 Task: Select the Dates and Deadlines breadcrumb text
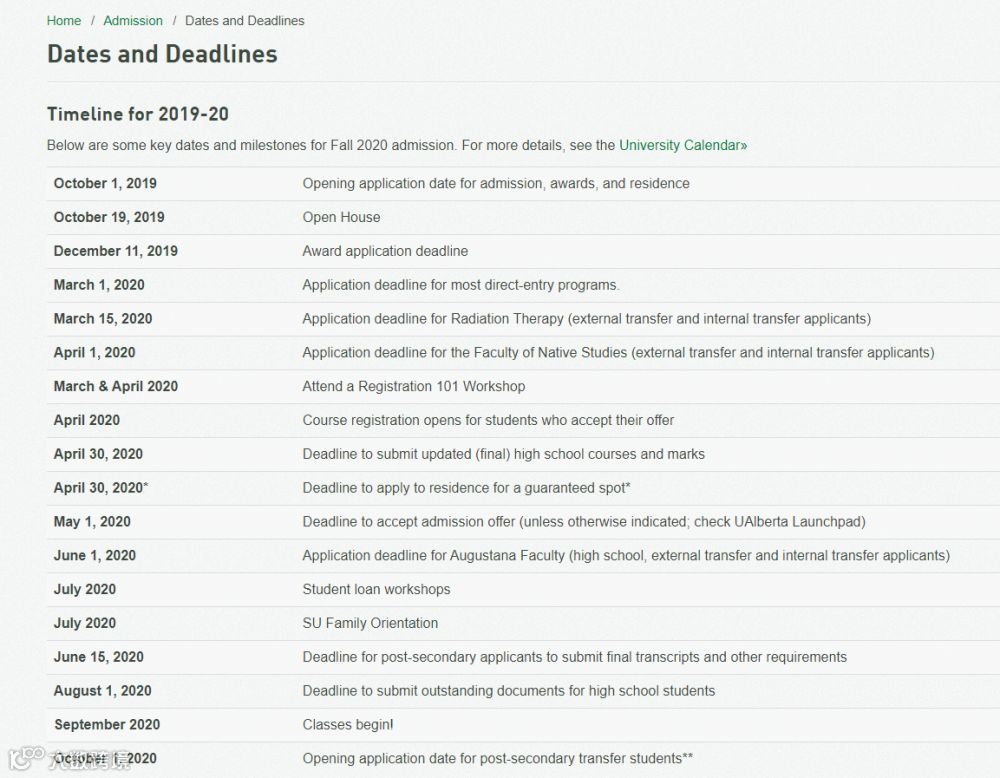tap(245, 21)
